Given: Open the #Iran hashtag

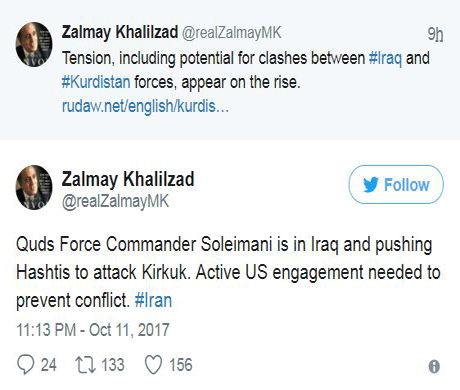Looking at the screenshot, I should click(x=153, y=300).
